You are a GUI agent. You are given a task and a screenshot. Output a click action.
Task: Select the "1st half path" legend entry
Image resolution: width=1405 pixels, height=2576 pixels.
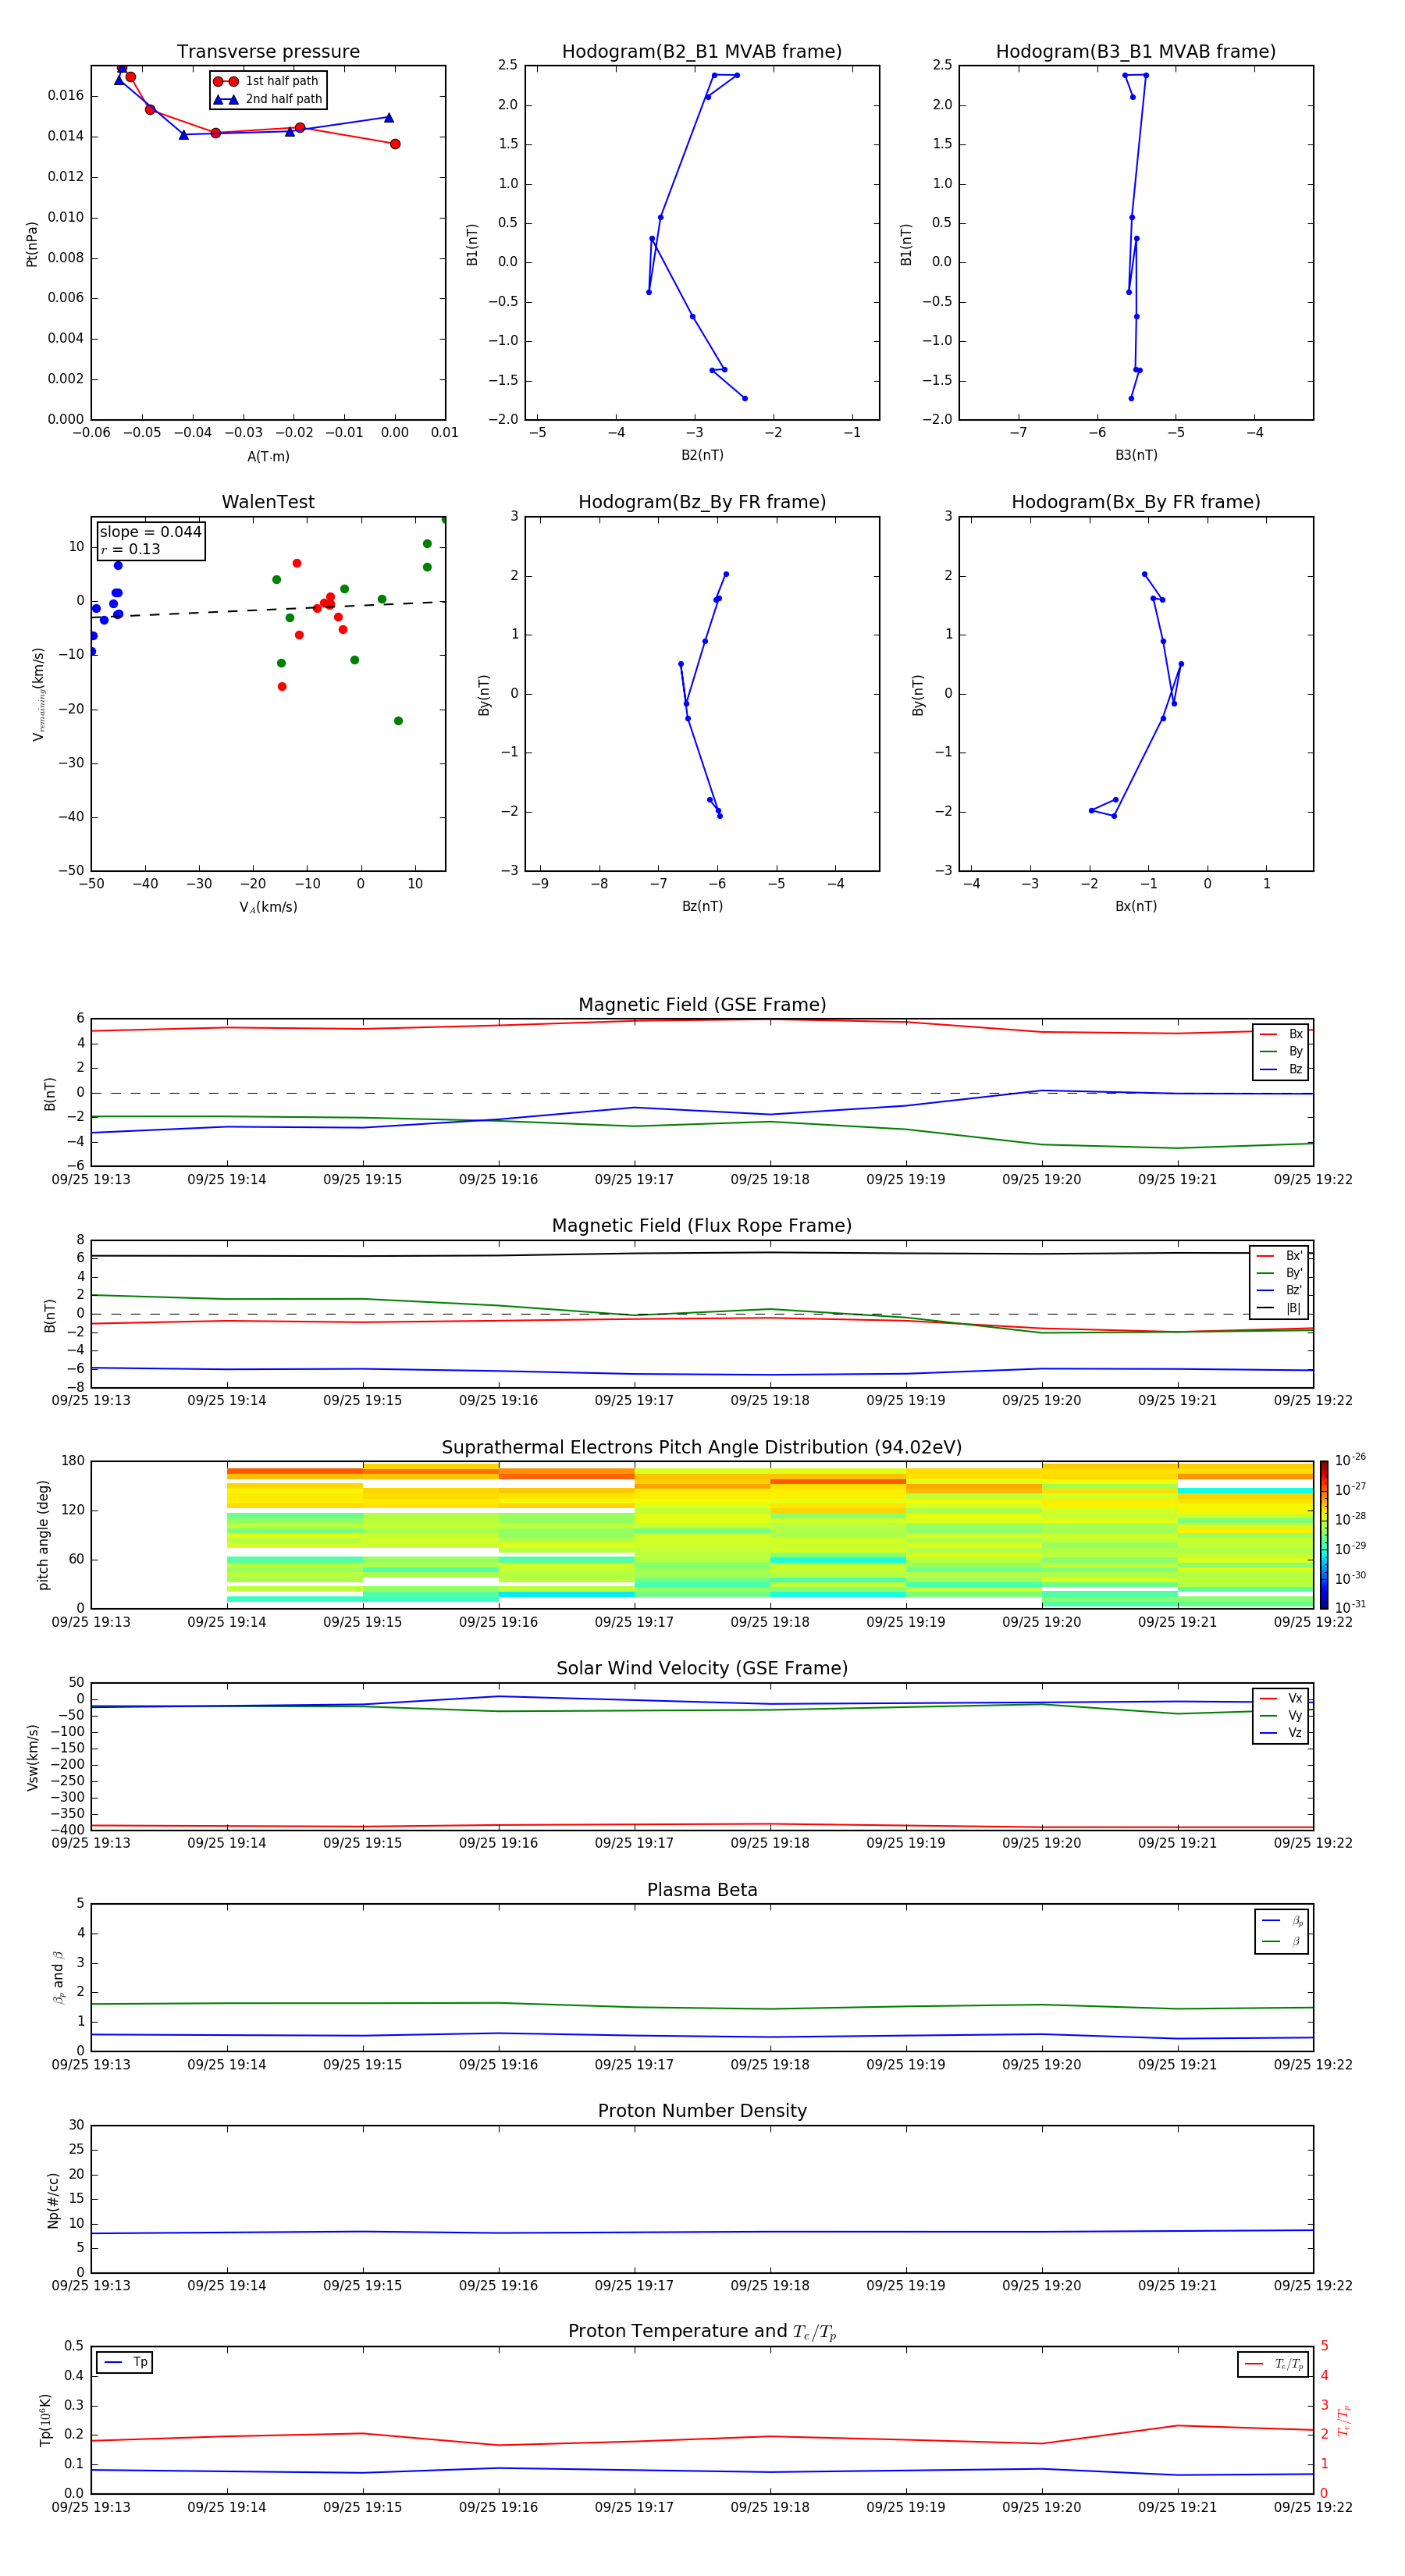click(267, 81)
